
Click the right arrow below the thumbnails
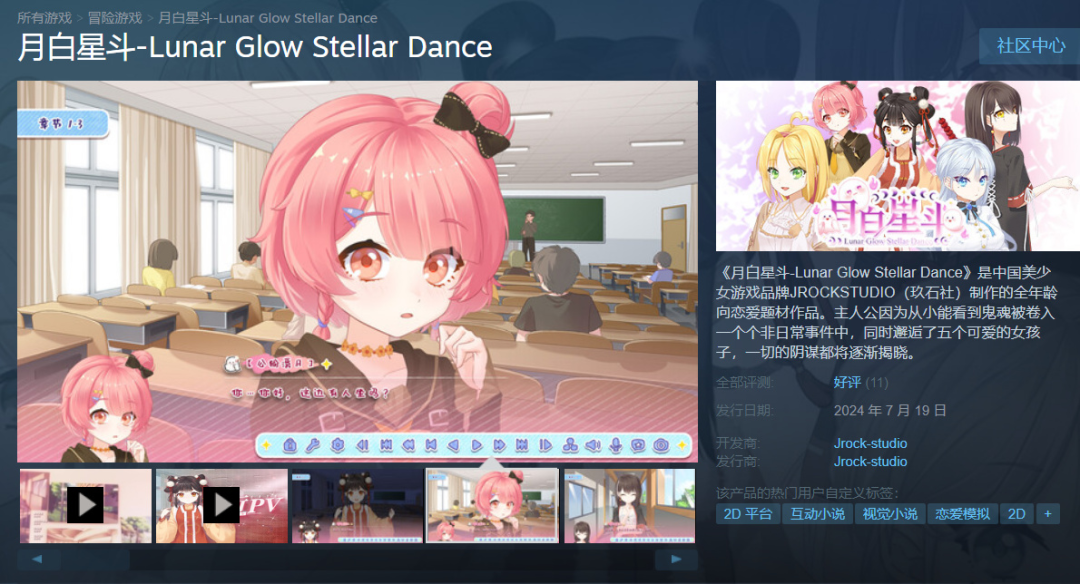(x=676, y=559)
